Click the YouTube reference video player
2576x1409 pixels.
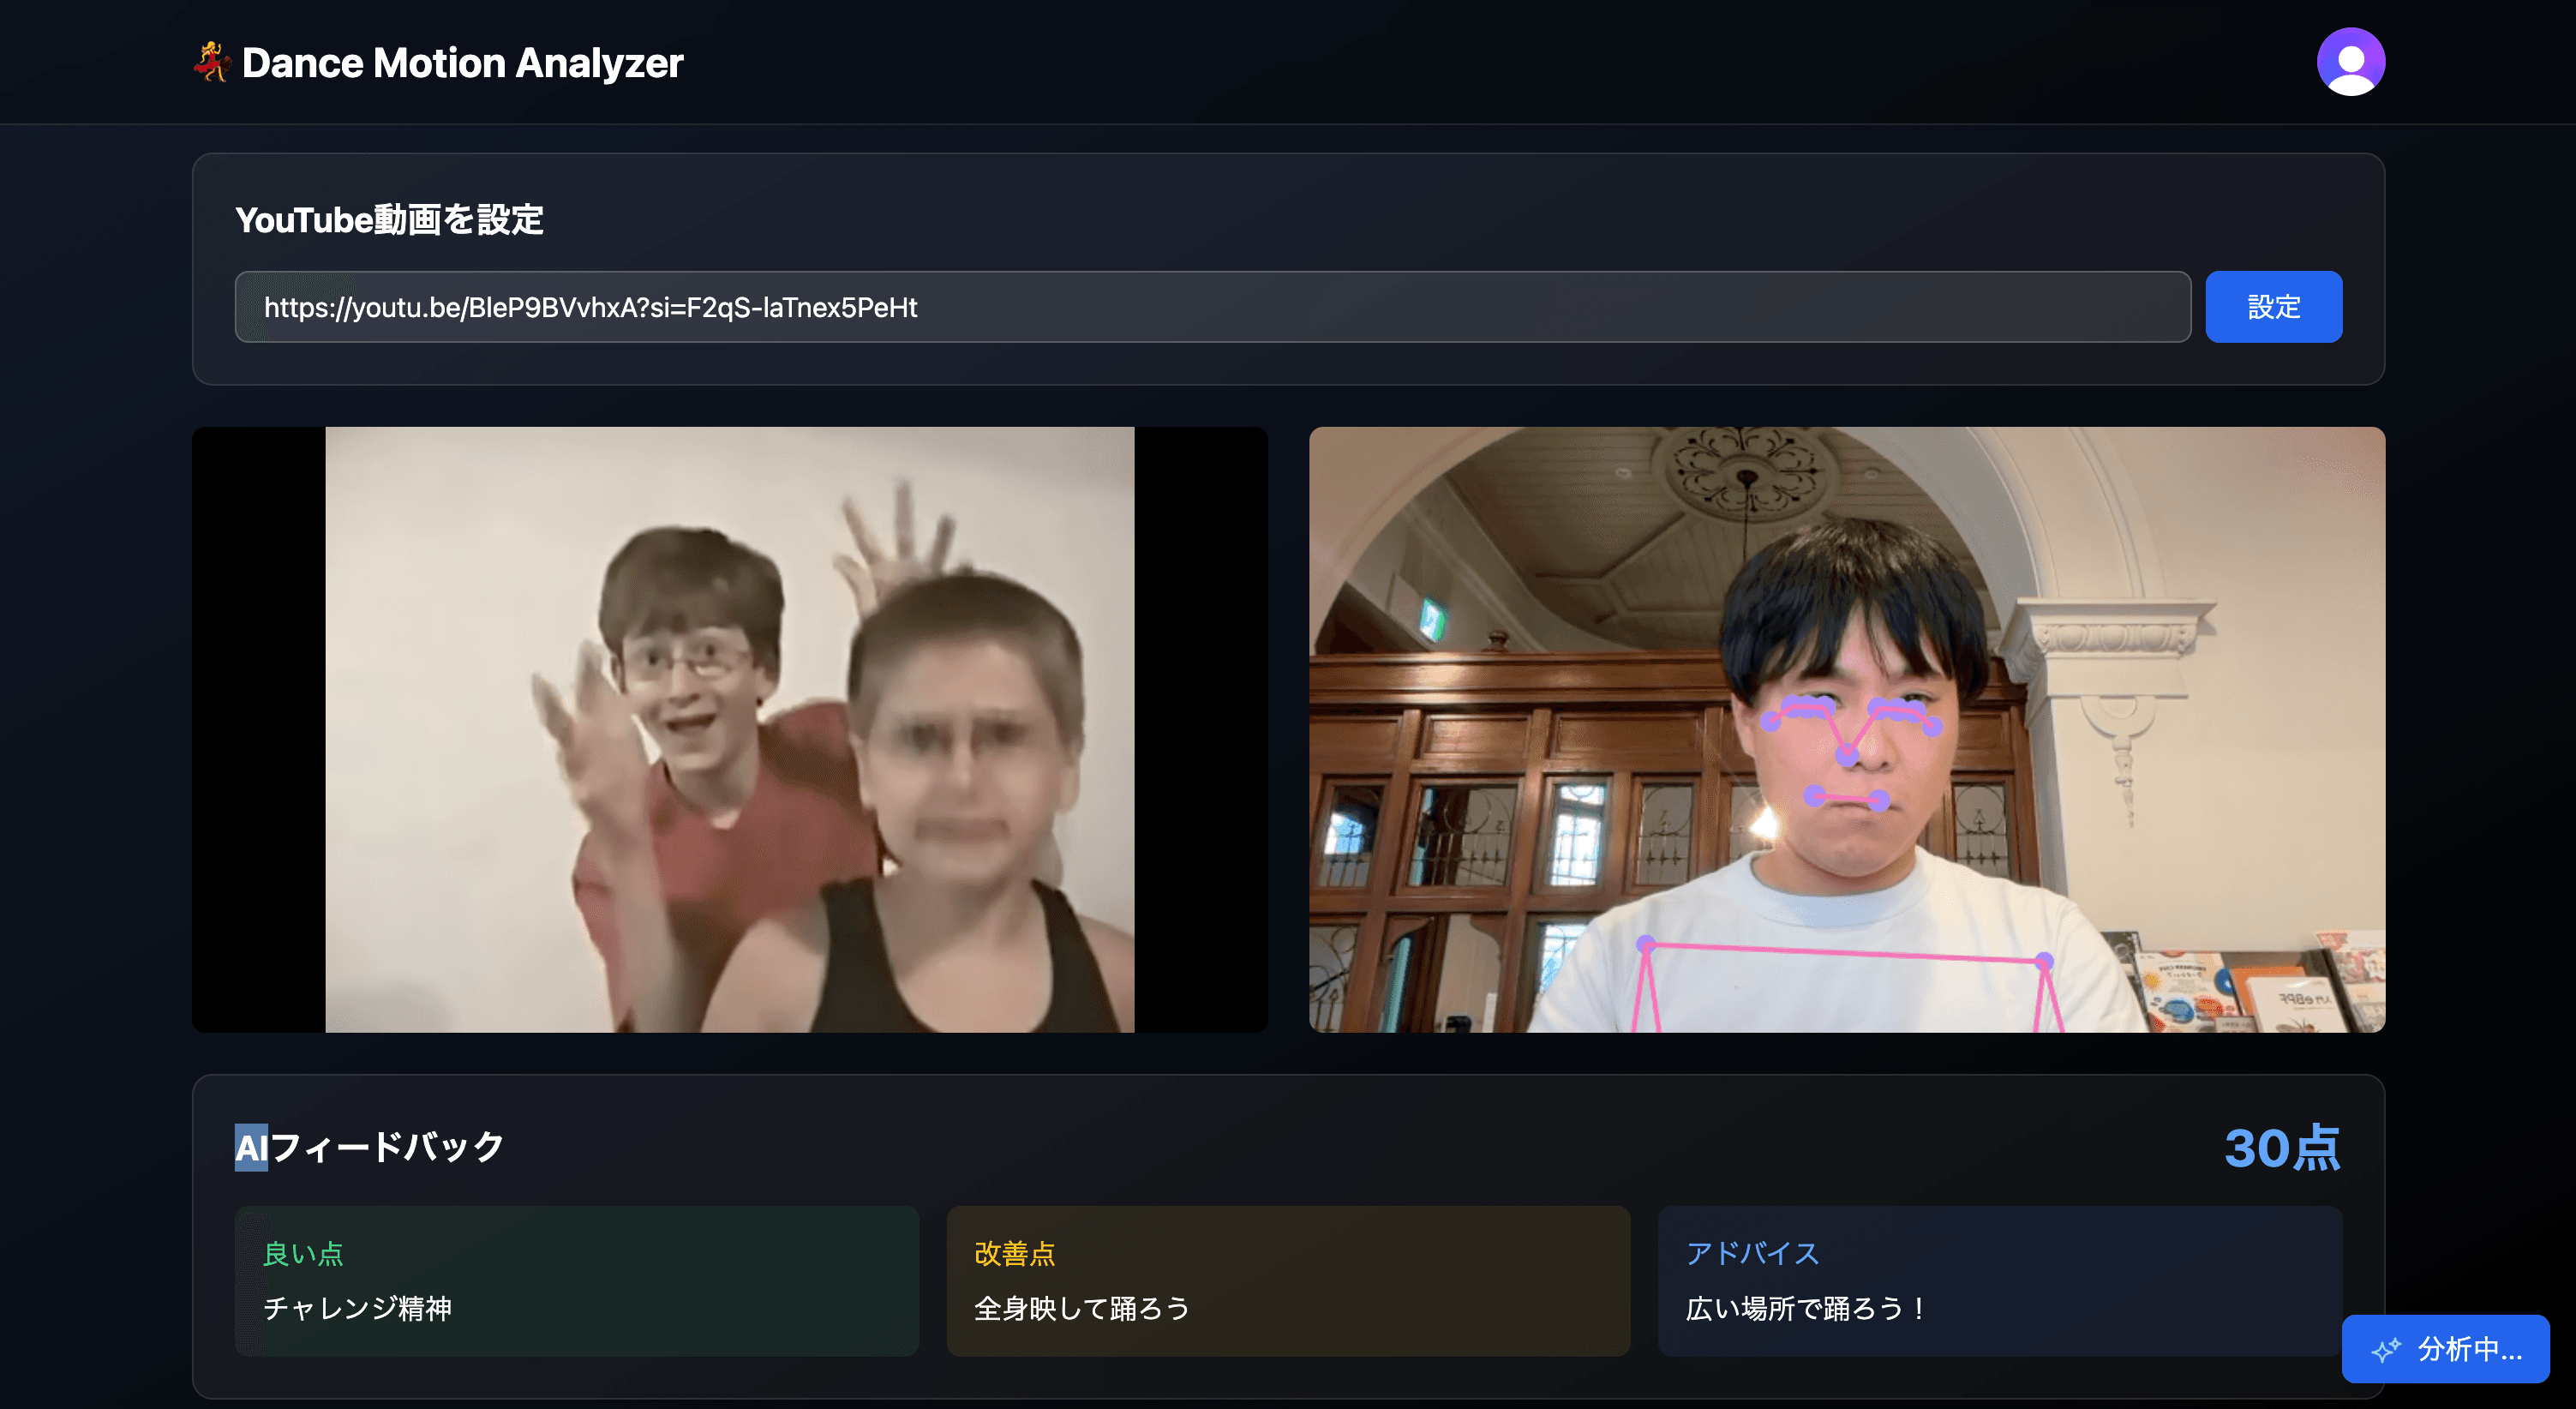click(x=729, y=730)
